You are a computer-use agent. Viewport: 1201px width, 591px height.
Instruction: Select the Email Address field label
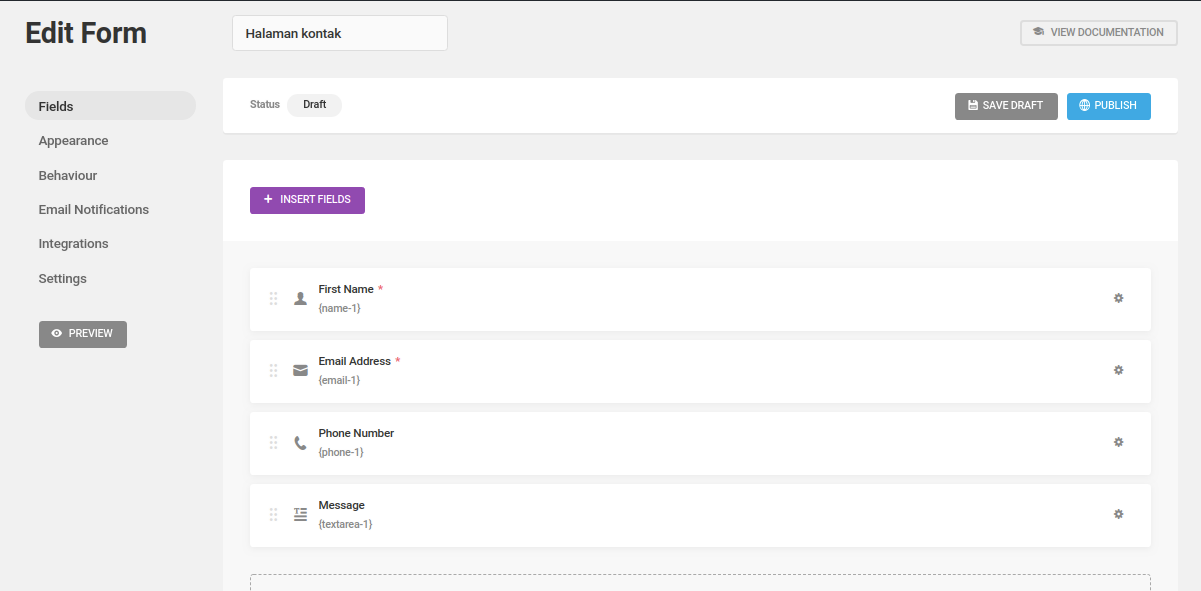click(x=354, y=361)
